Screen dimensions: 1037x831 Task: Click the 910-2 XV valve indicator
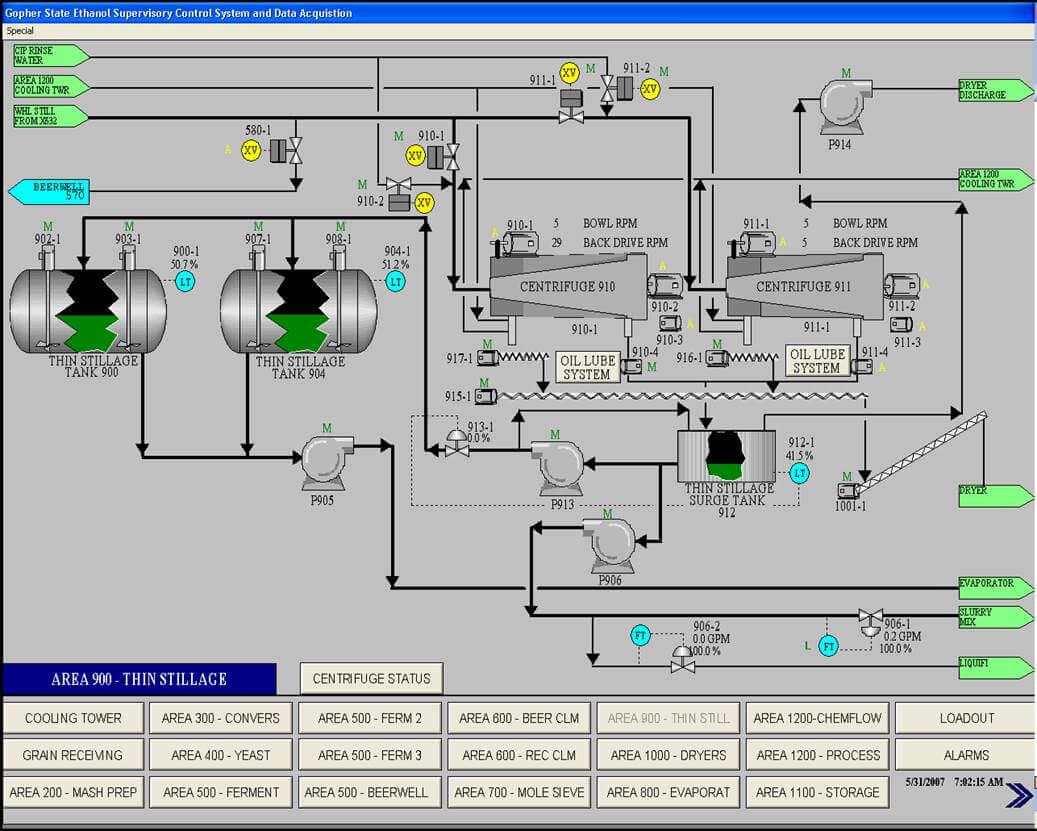[424, 202]
